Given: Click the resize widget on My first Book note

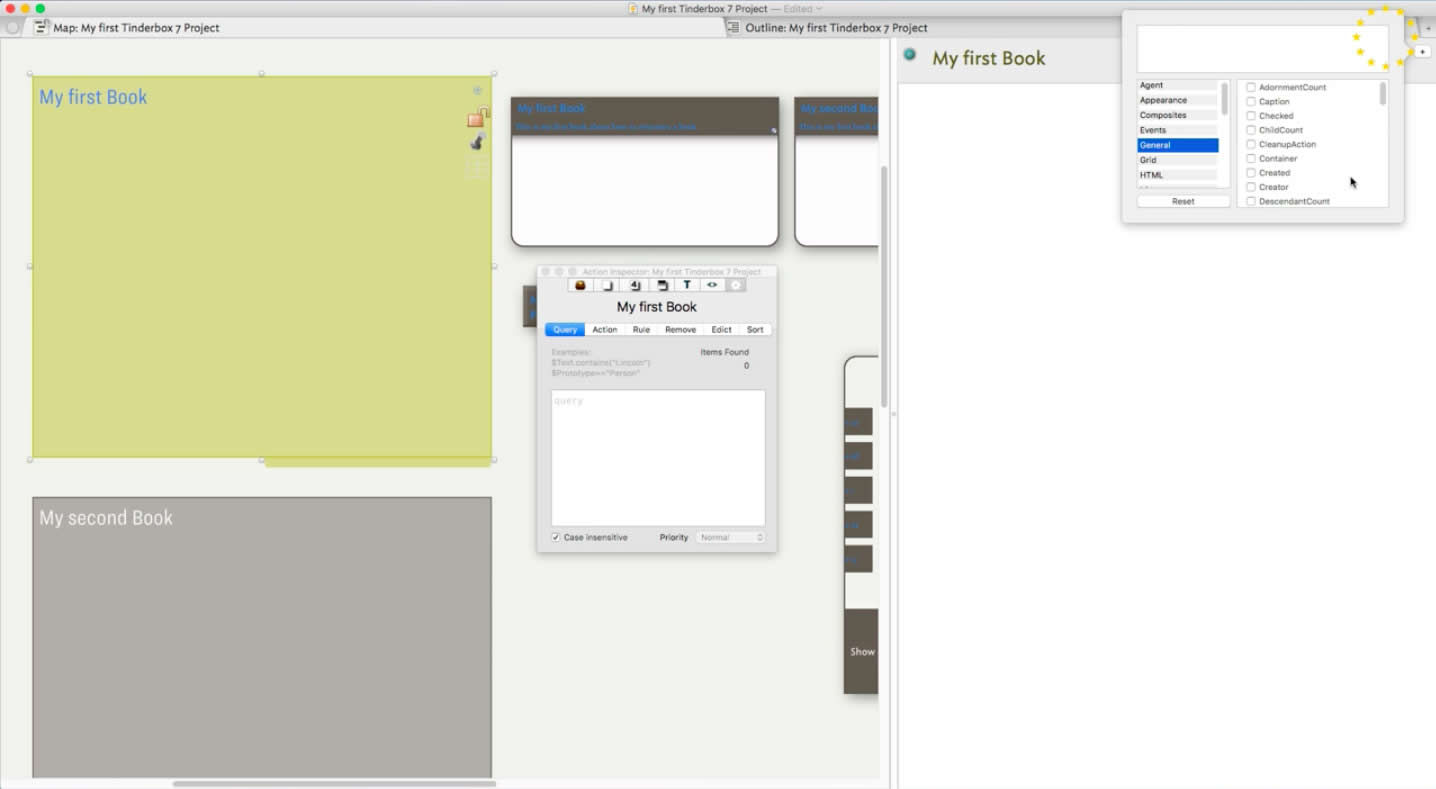Looking at the screenshot, I should click(x=773, y=130).
